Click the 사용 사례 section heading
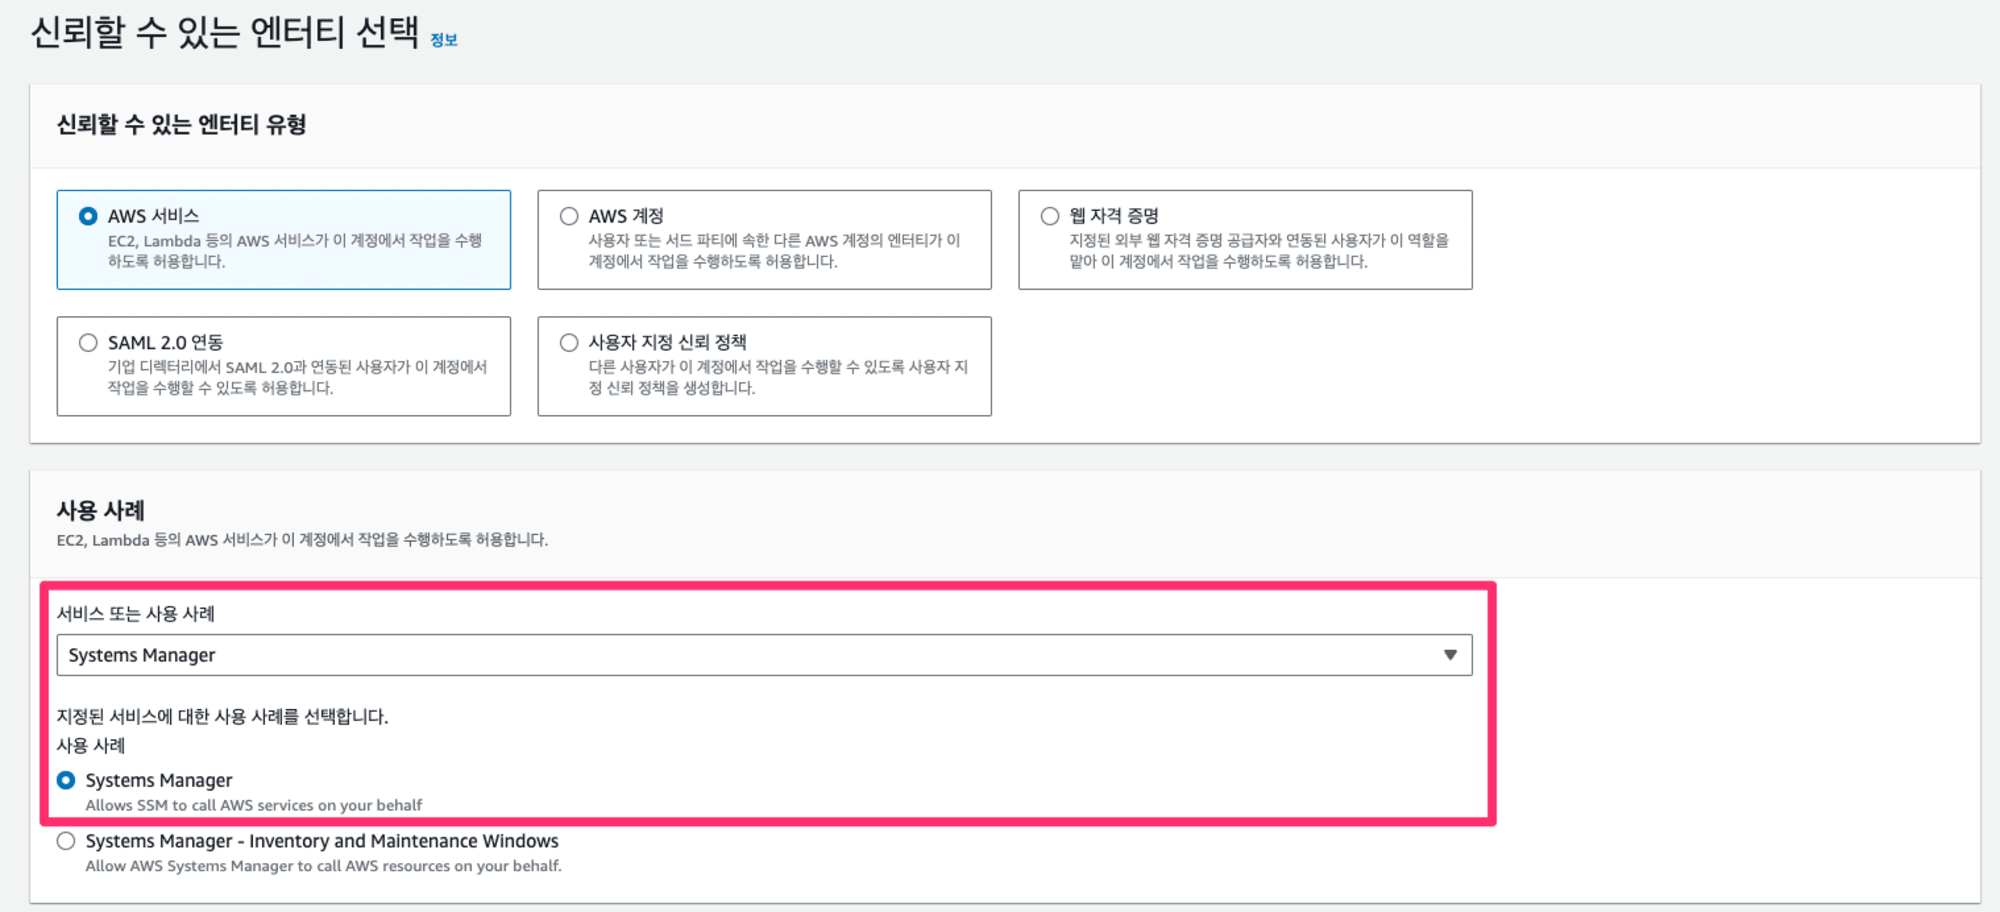 [101, 510]
